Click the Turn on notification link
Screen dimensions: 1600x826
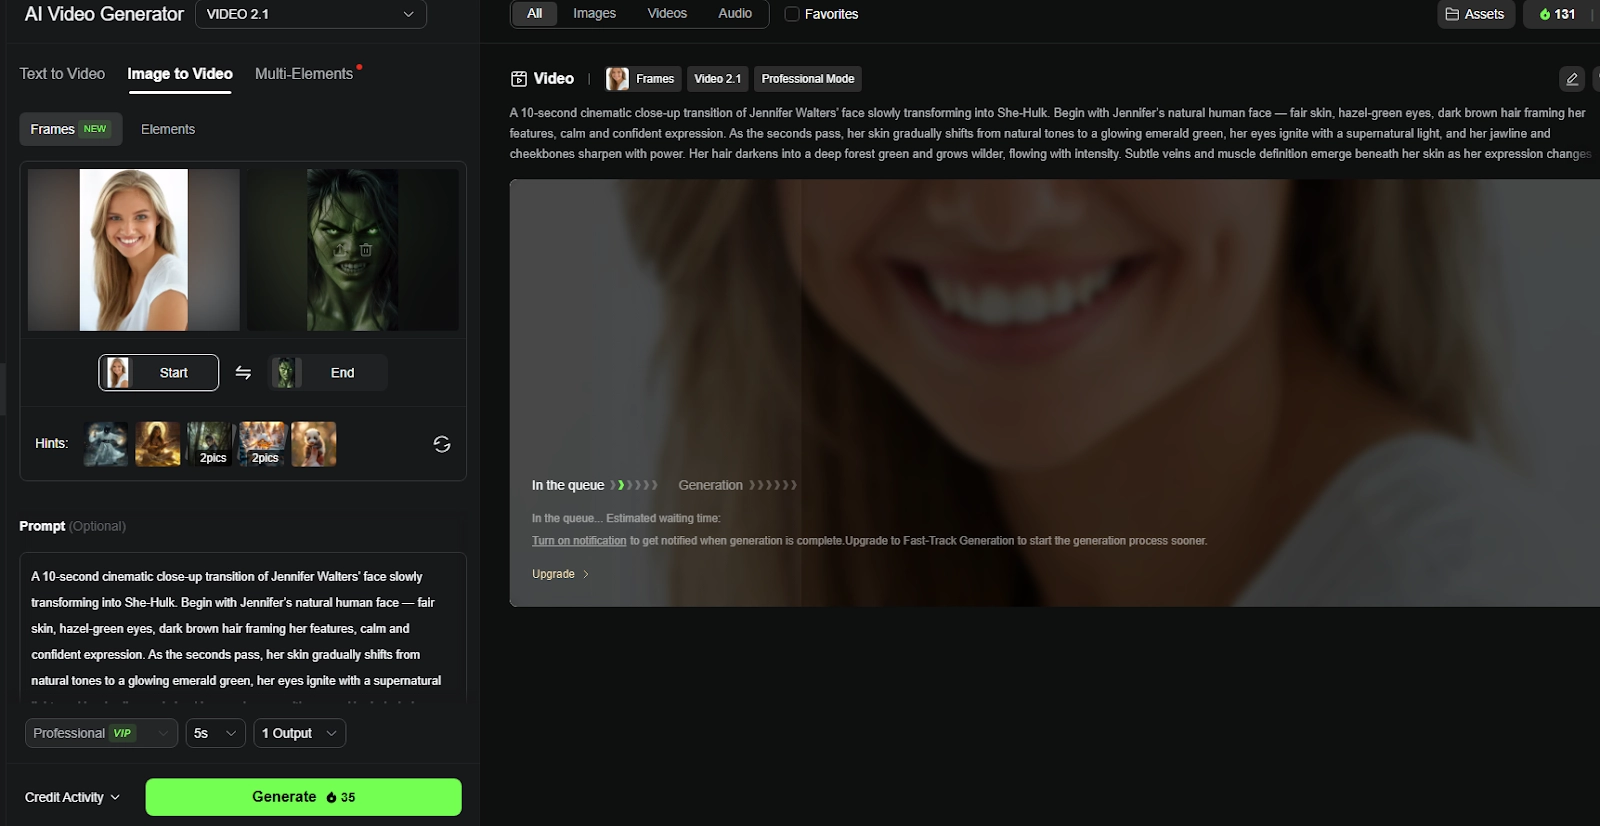[579, 541]
